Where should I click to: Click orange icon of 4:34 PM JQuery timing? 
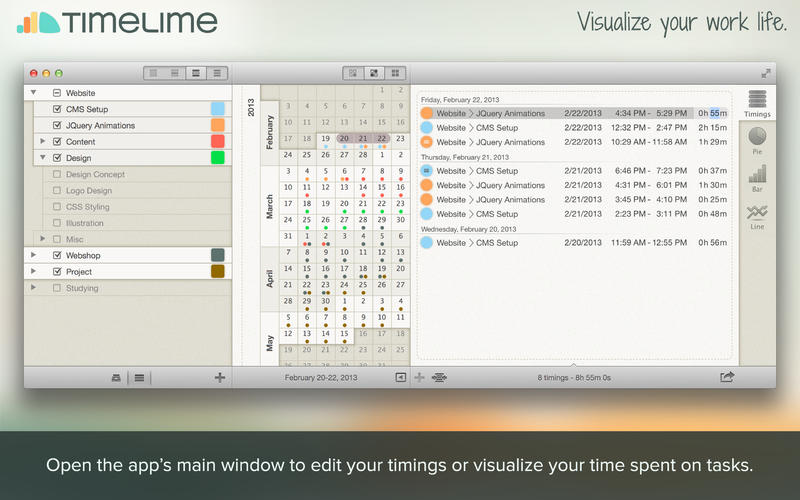point(427,113)
